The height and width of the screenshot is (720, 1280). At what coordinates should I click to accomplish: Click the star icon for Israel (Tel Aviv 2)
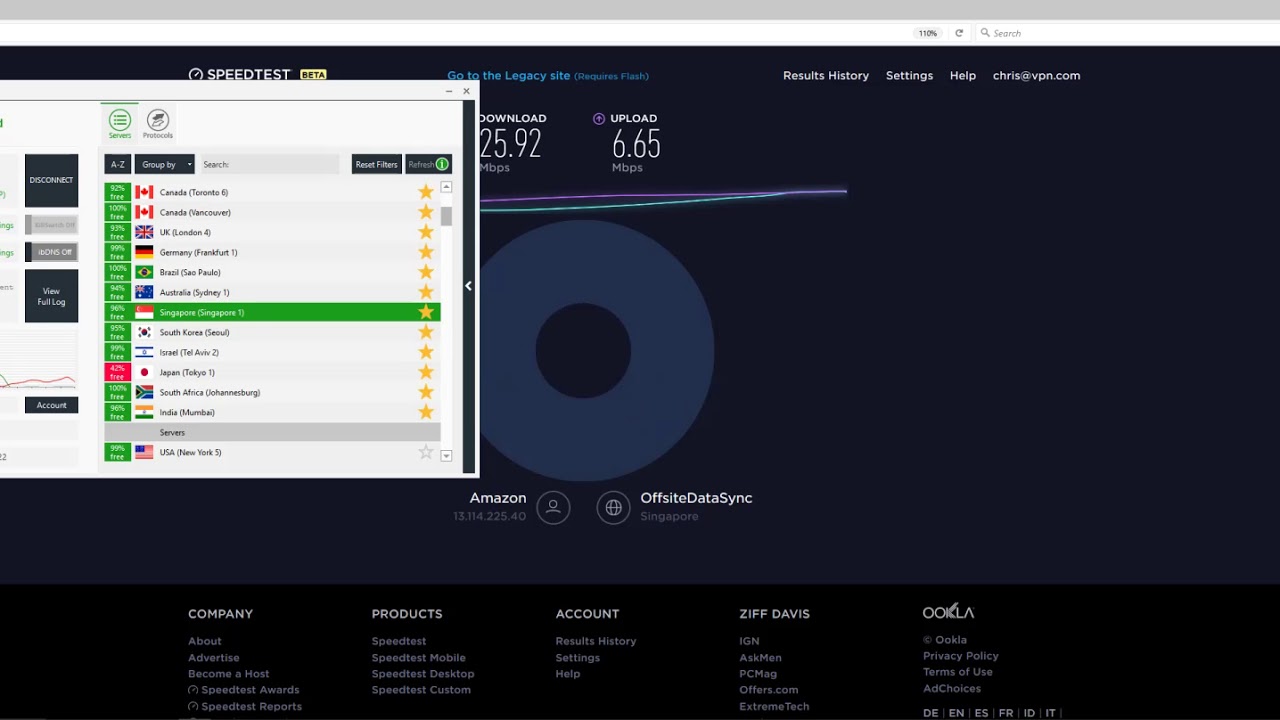pyautogui.click(x=426, y=352)
